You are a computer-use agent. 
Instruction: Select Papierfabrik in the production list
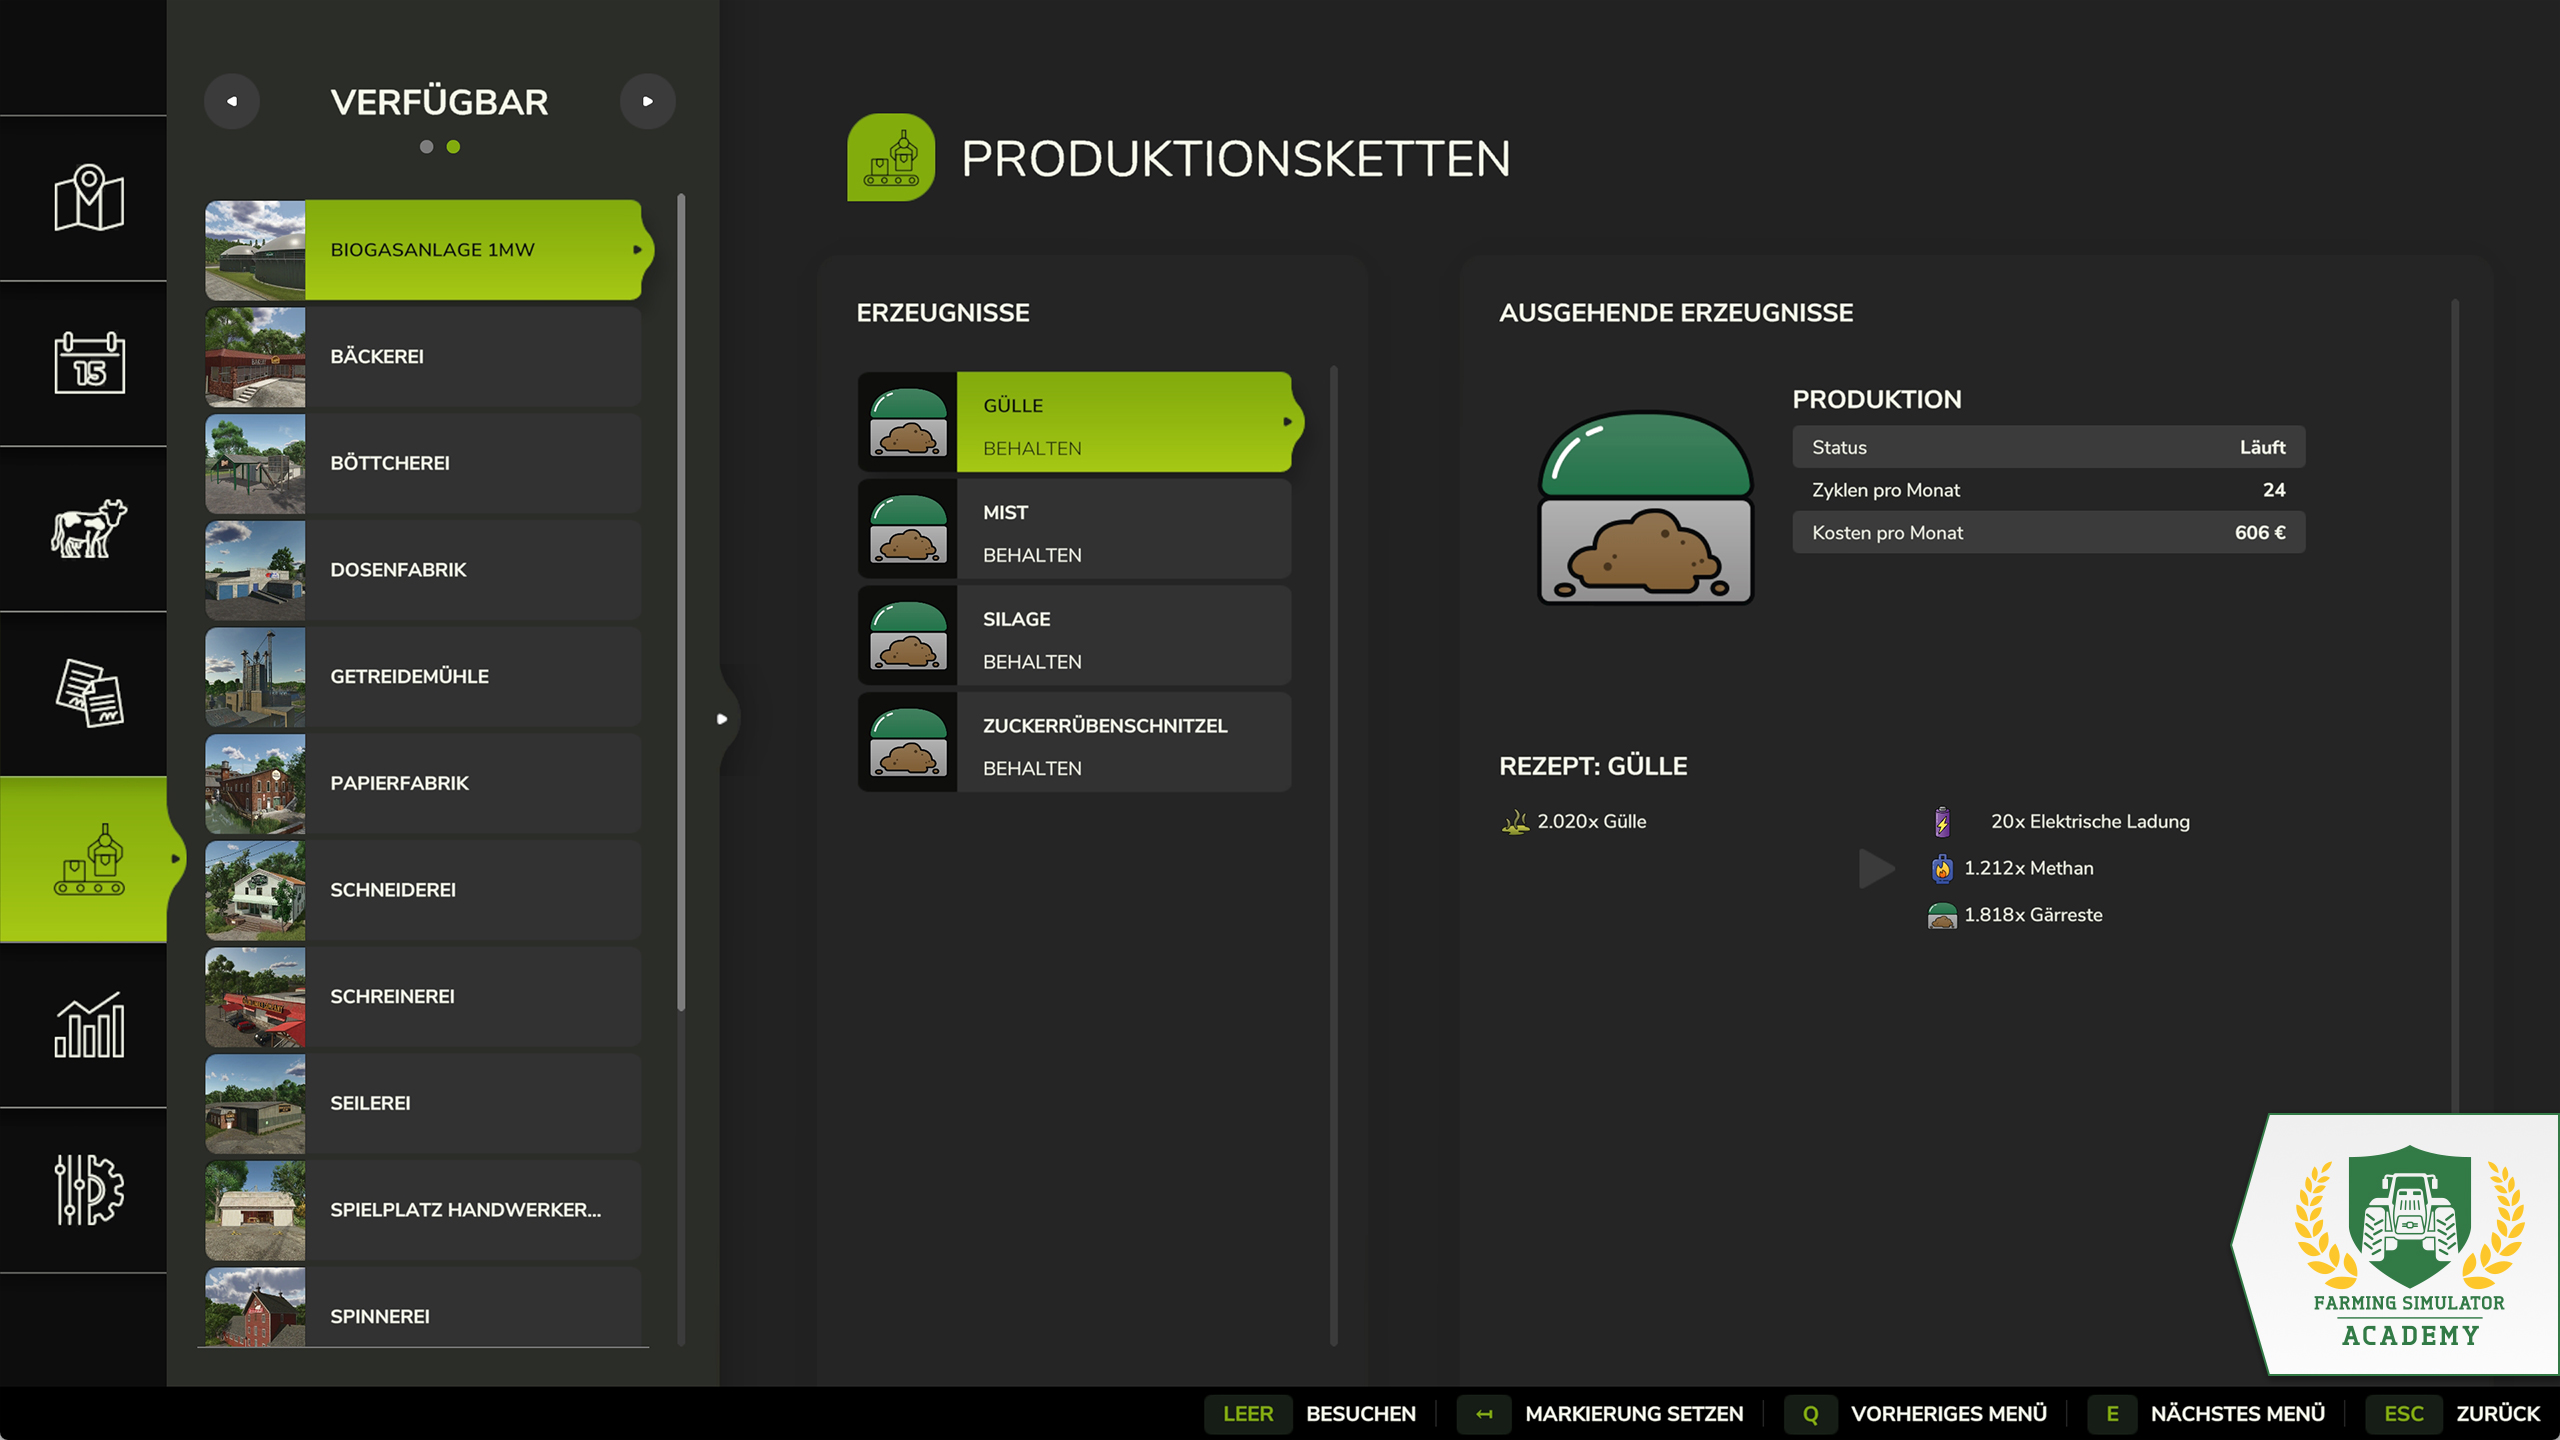coord(423,784)
